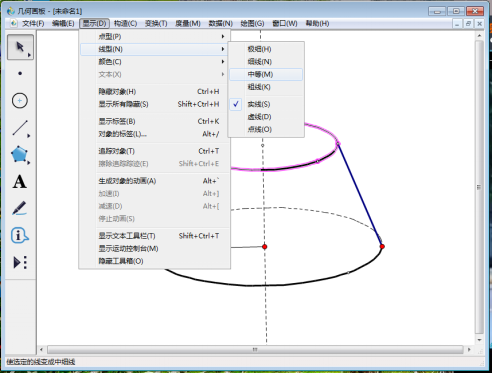Restore the inner document window
Image resolution: width=492 pixels, height=373 pixels.
pyautogui.click(x=468, y=24)
